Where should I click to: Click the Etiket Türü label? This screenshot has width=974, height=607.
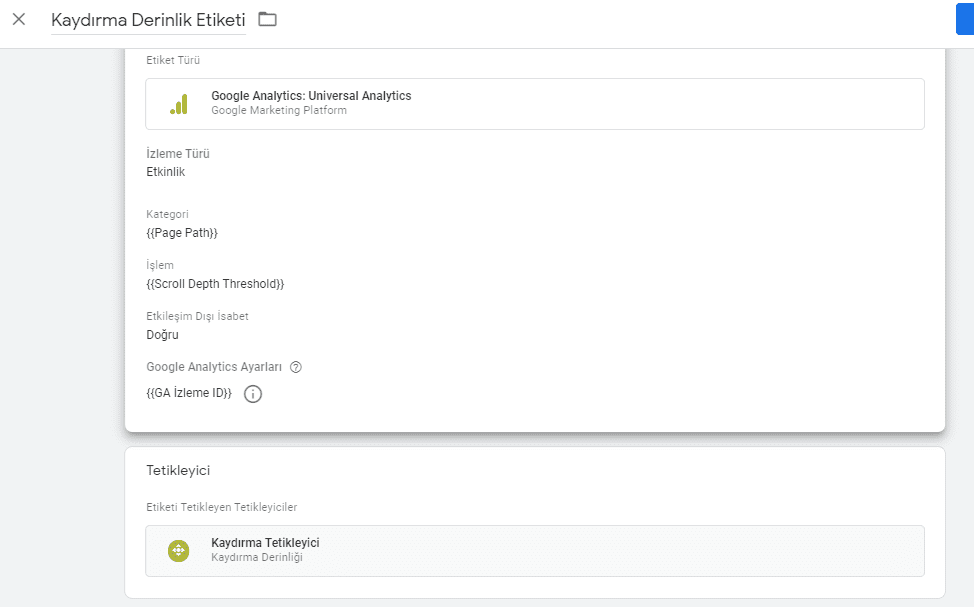click(173, 61)
